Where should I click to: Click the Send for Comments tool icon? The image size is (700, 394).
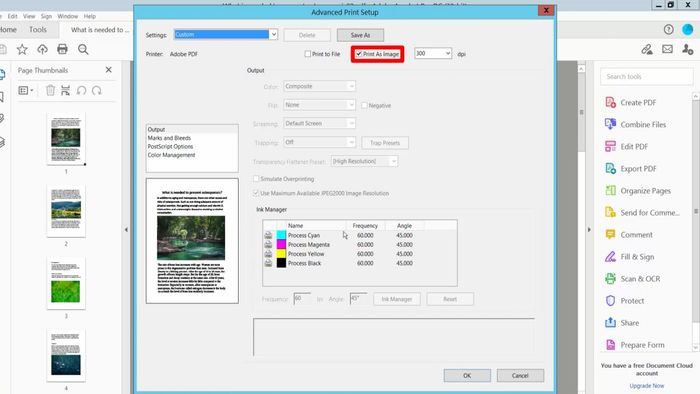click(x=610, y=212)
